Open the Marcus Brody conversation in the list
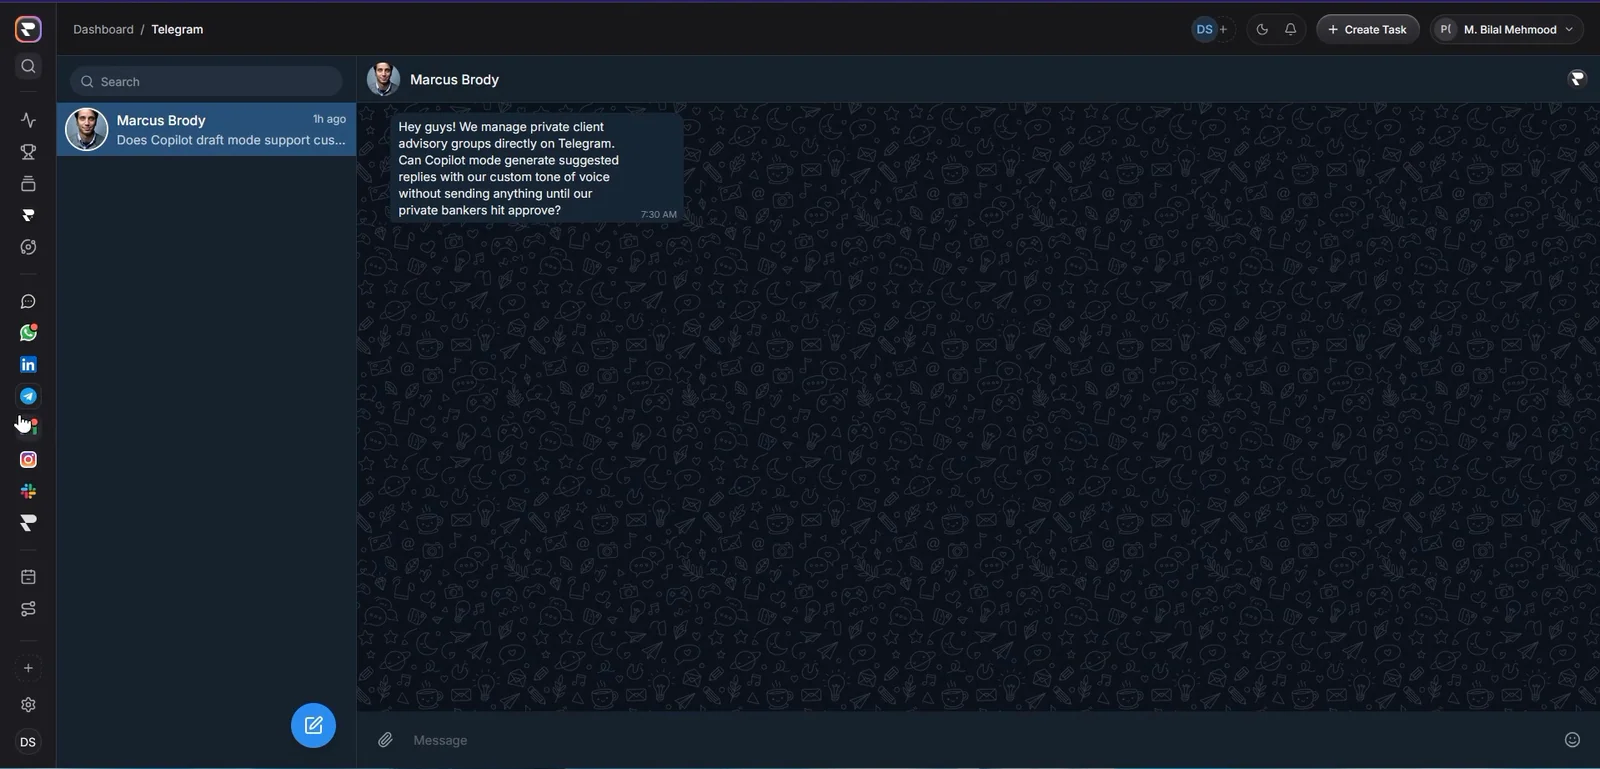The width and height of the screenshot is (1600, 769). point(206,130)
